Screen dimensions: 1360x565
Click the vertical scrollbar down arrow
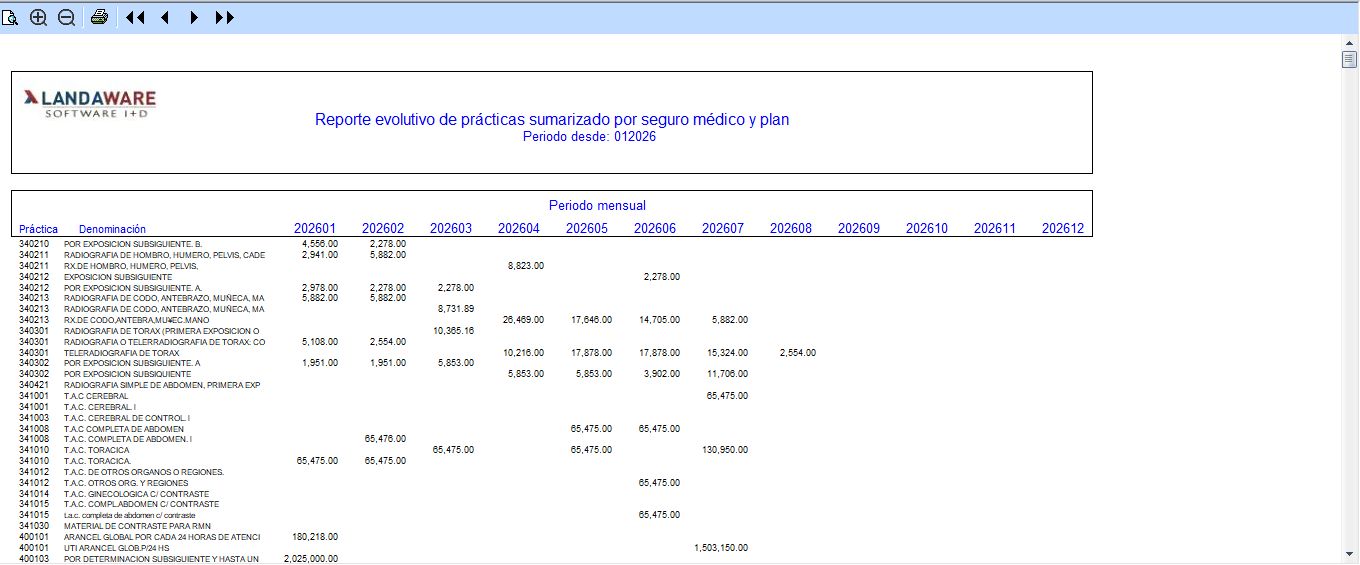(1349, 553)
